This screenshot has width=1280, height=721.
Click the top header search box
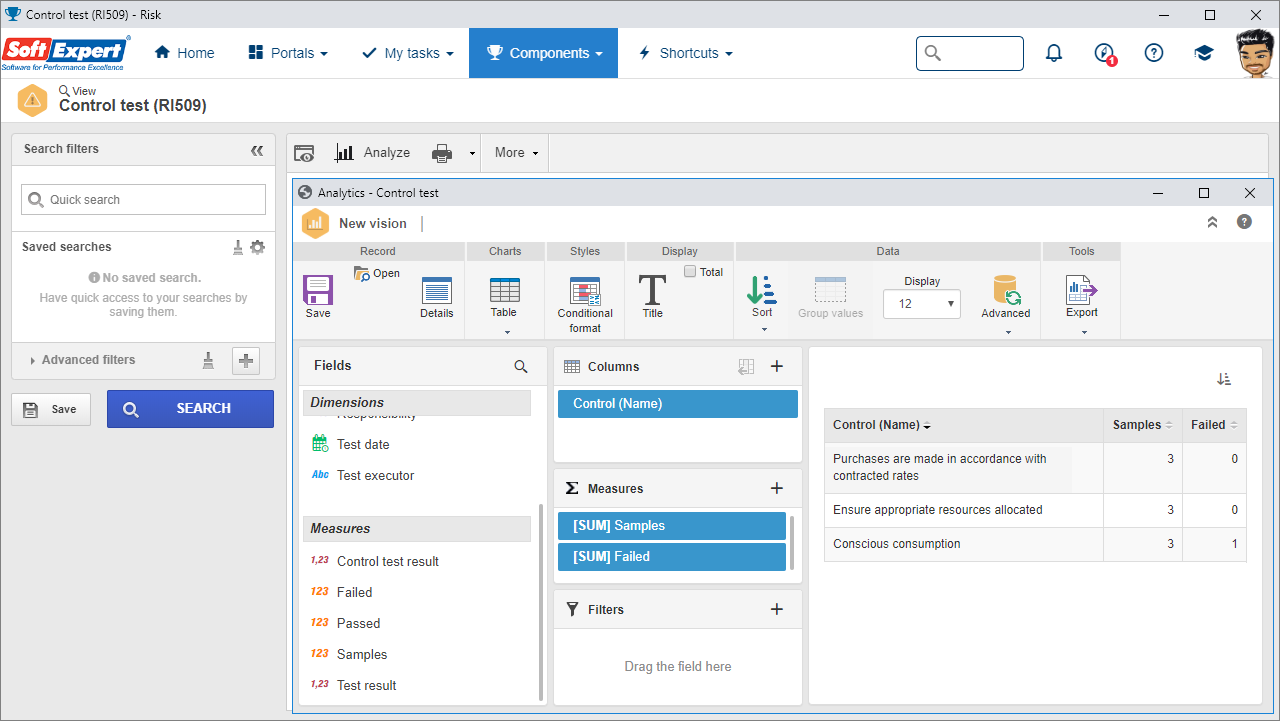[970, 53]
